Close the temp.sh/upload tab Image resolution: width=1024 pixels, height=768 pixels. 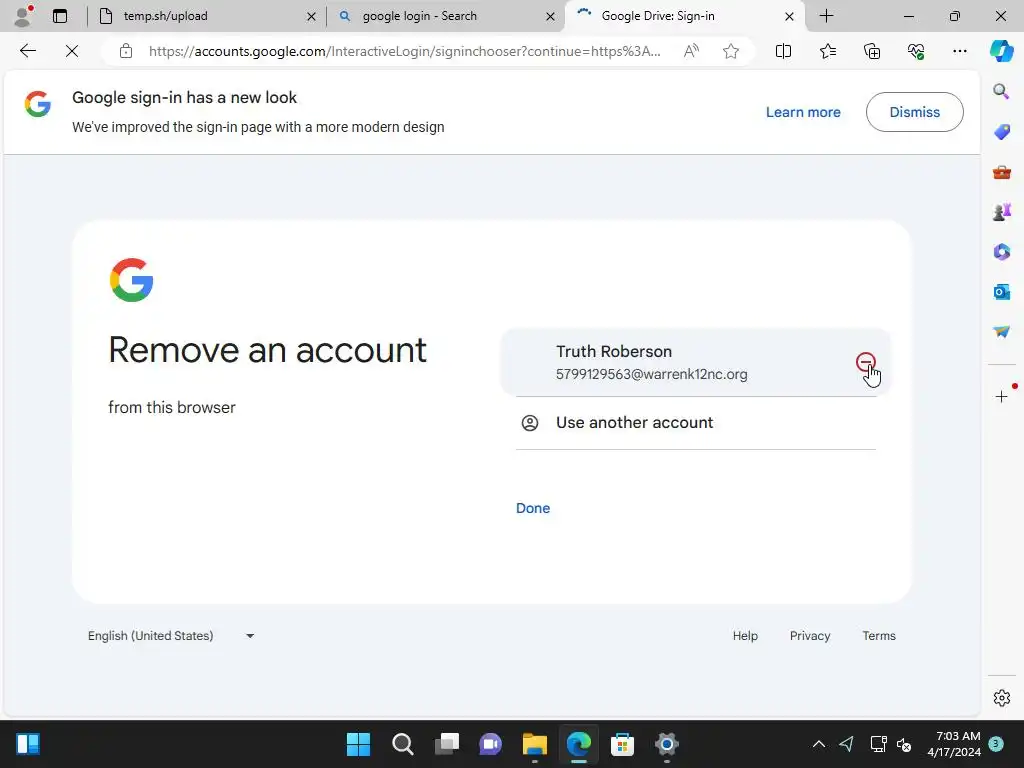[312, 16]
